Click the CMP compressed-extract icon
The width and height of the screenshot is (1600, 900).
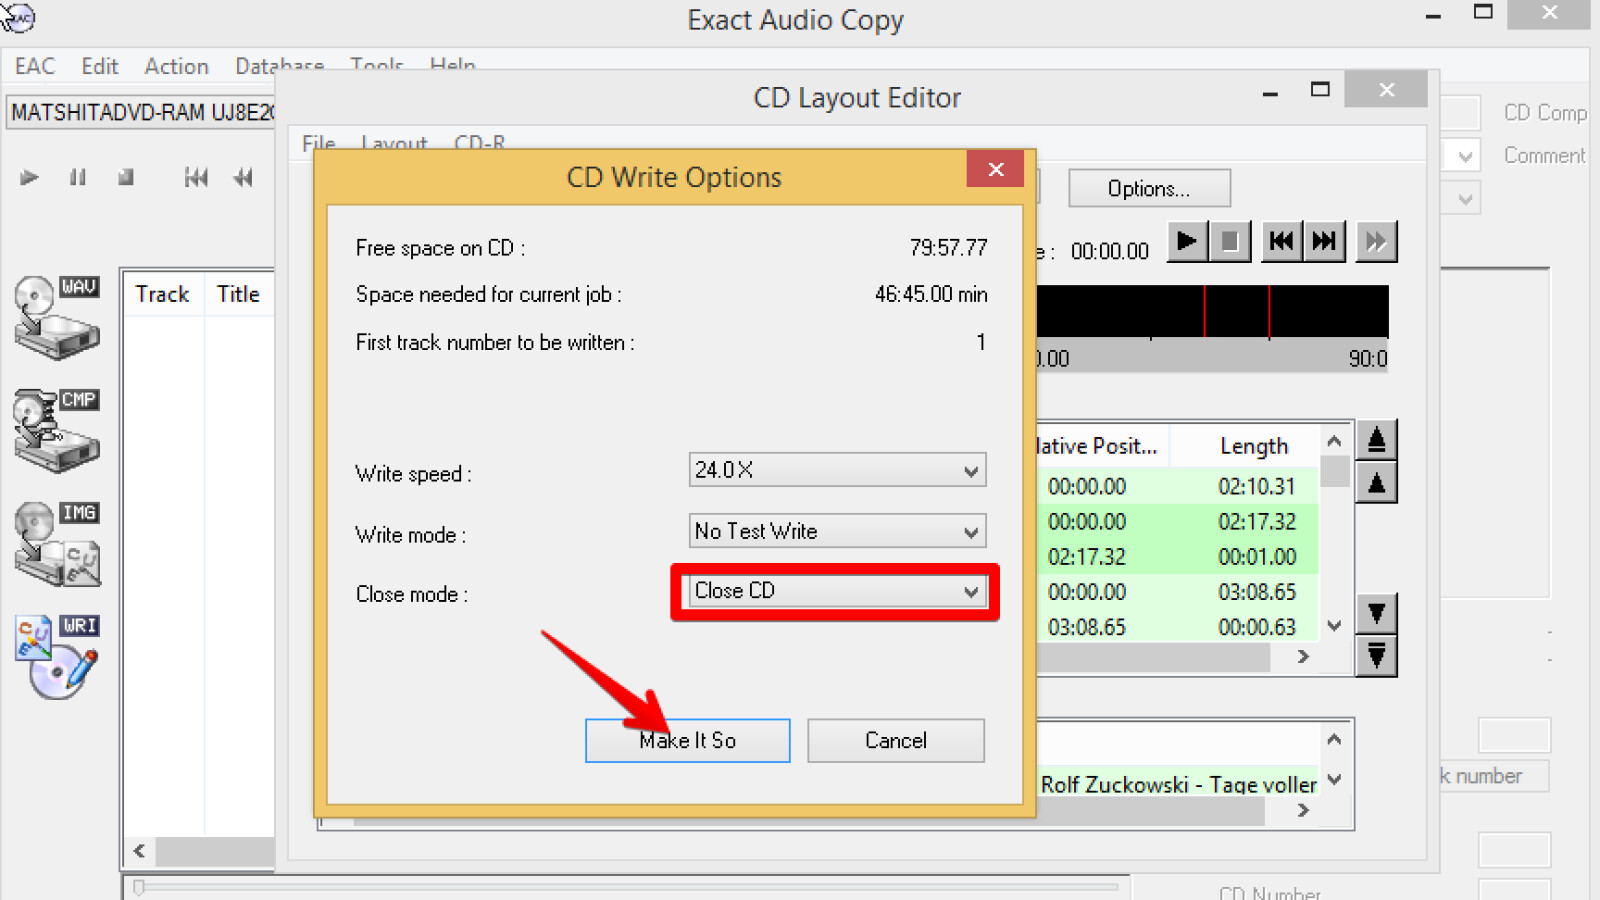pyautogui.click(x=57, y=430)
